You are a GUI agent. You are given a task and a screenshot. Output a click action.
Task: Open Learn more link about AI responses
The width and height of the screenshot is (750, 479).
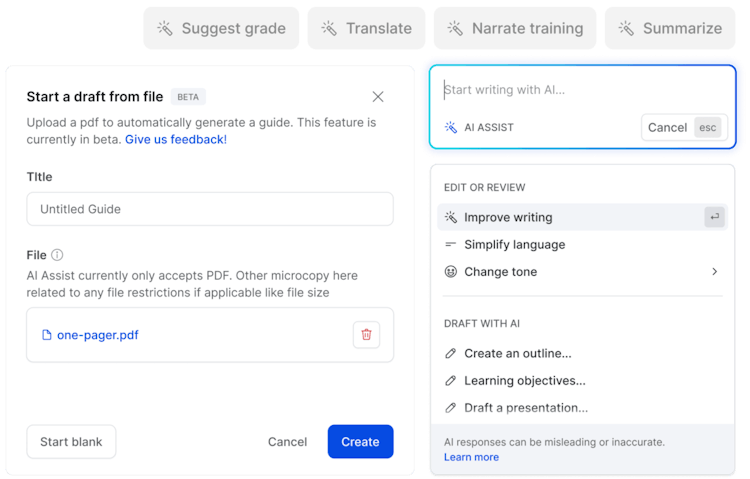click(471, 457)
